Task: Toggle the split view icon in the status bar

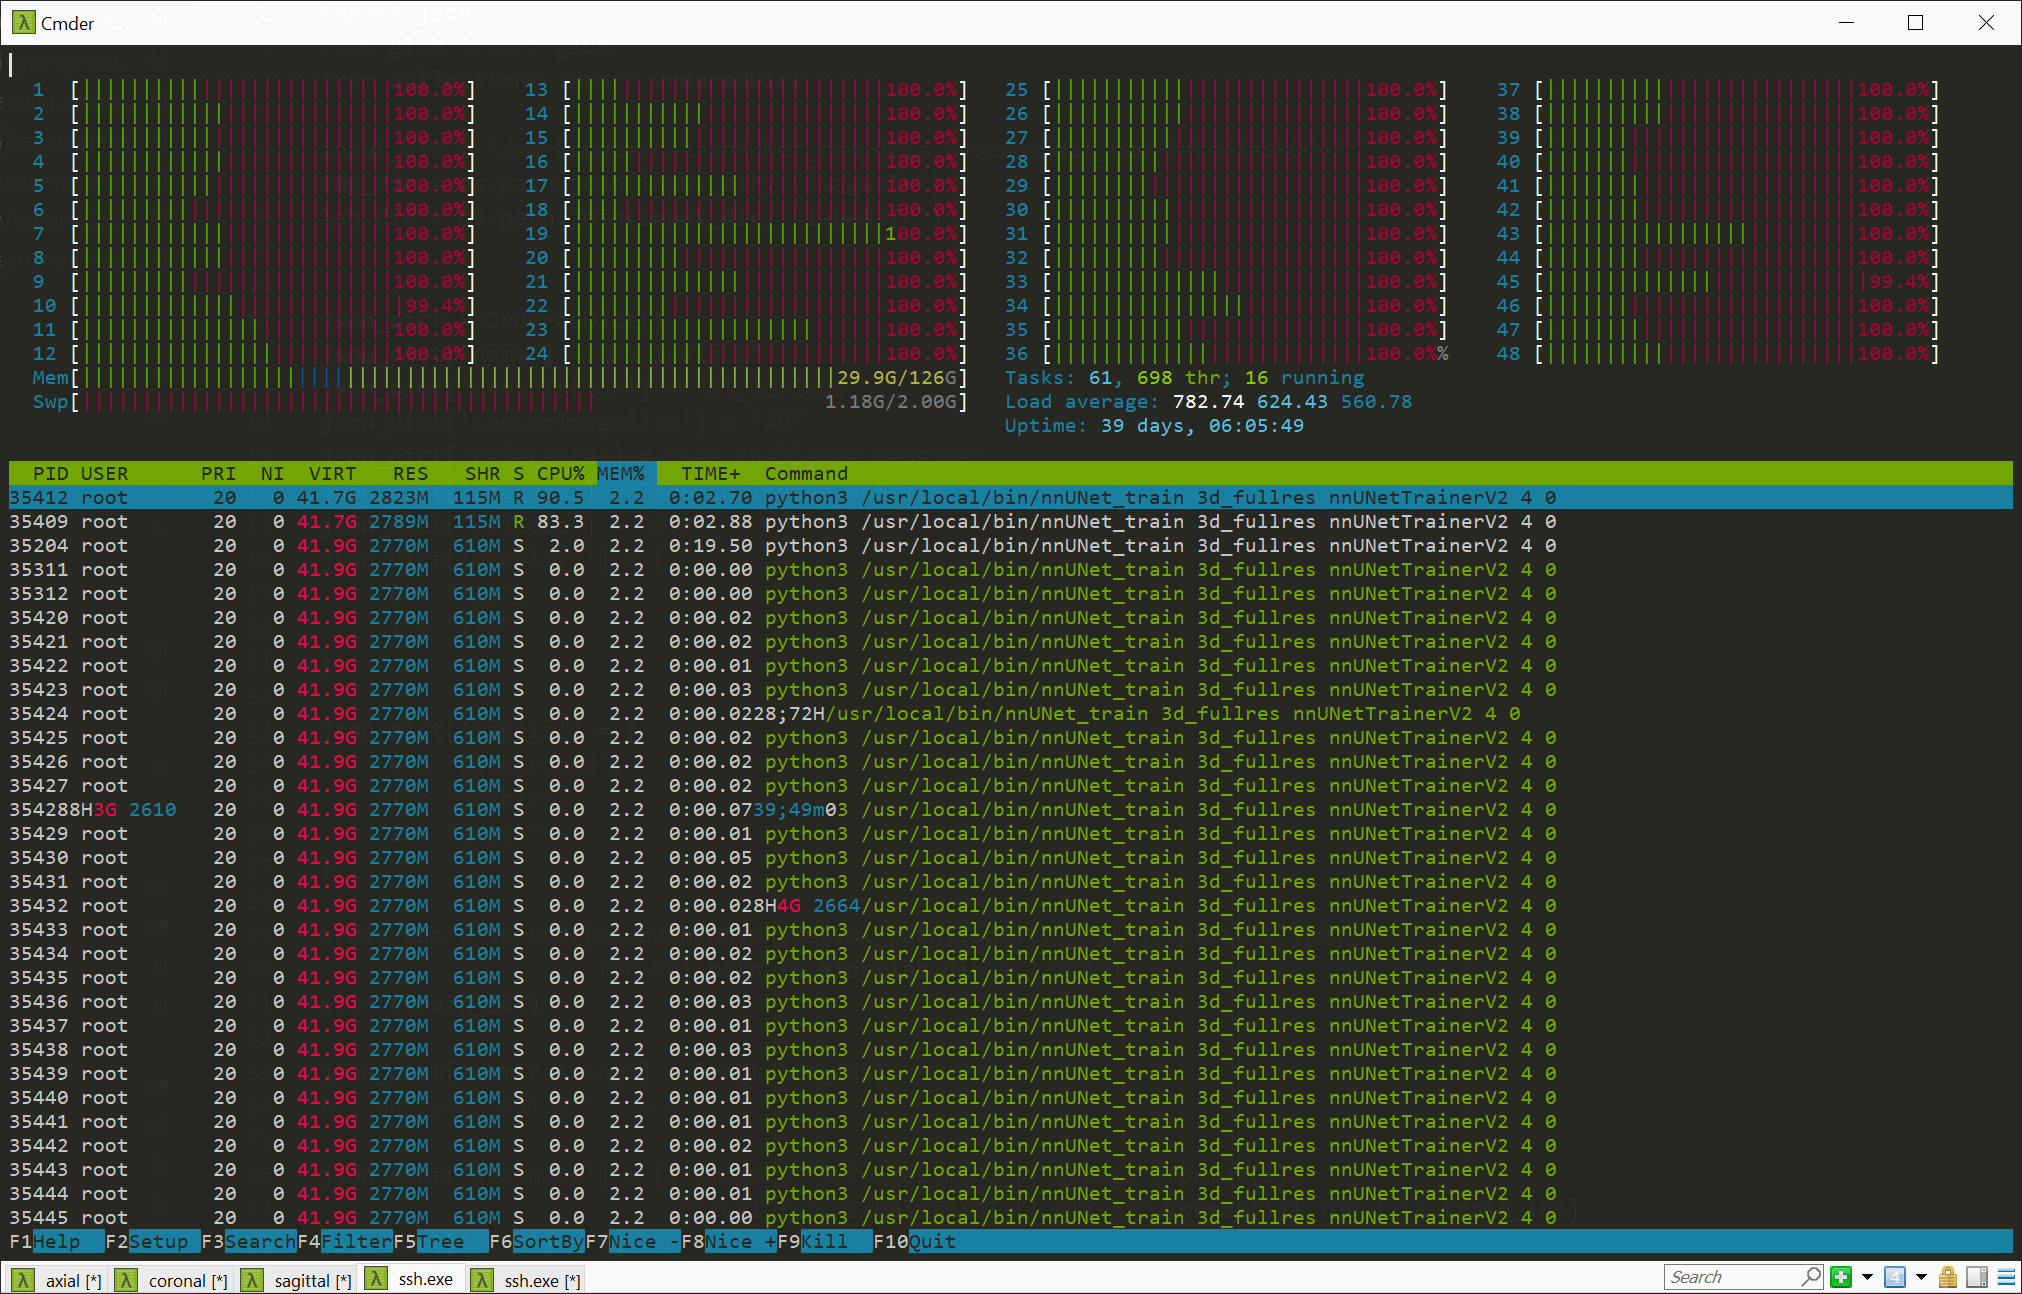Action: [1975, 1277]
